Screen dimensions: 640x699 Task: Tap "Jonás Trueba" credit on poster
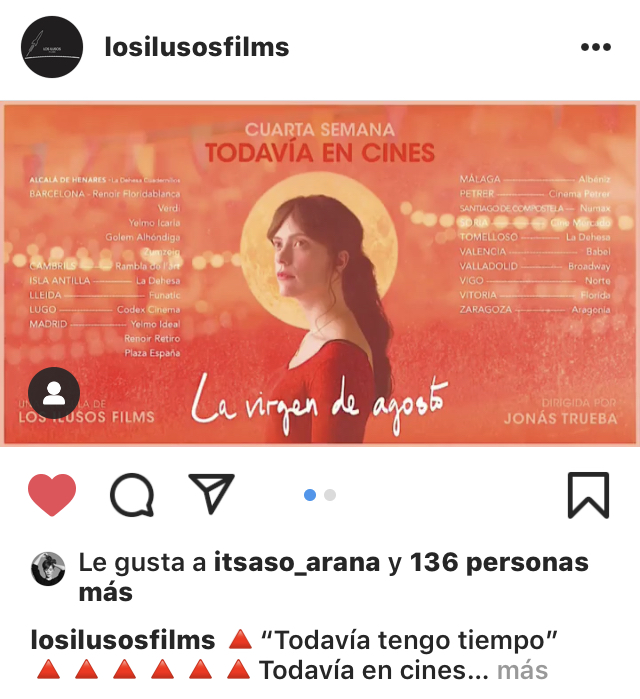pyautogui.click(x=560, y=419)
